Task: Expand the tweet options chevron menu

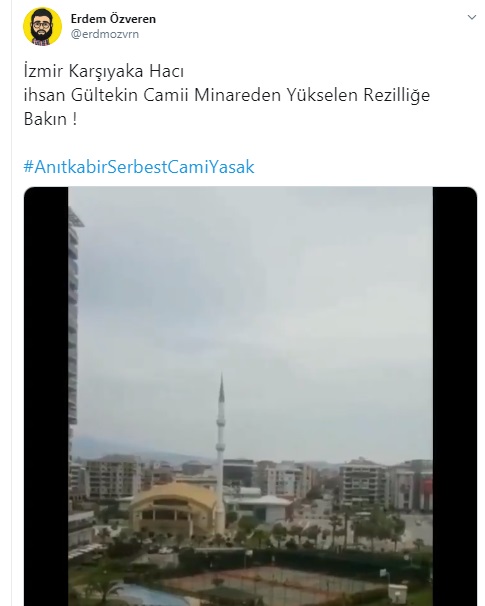Action: [471, 17]
